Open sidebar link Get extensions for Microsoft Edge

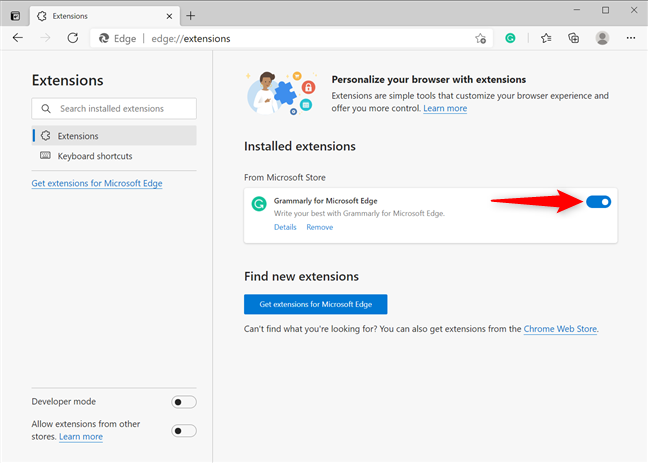pos(97,183)
